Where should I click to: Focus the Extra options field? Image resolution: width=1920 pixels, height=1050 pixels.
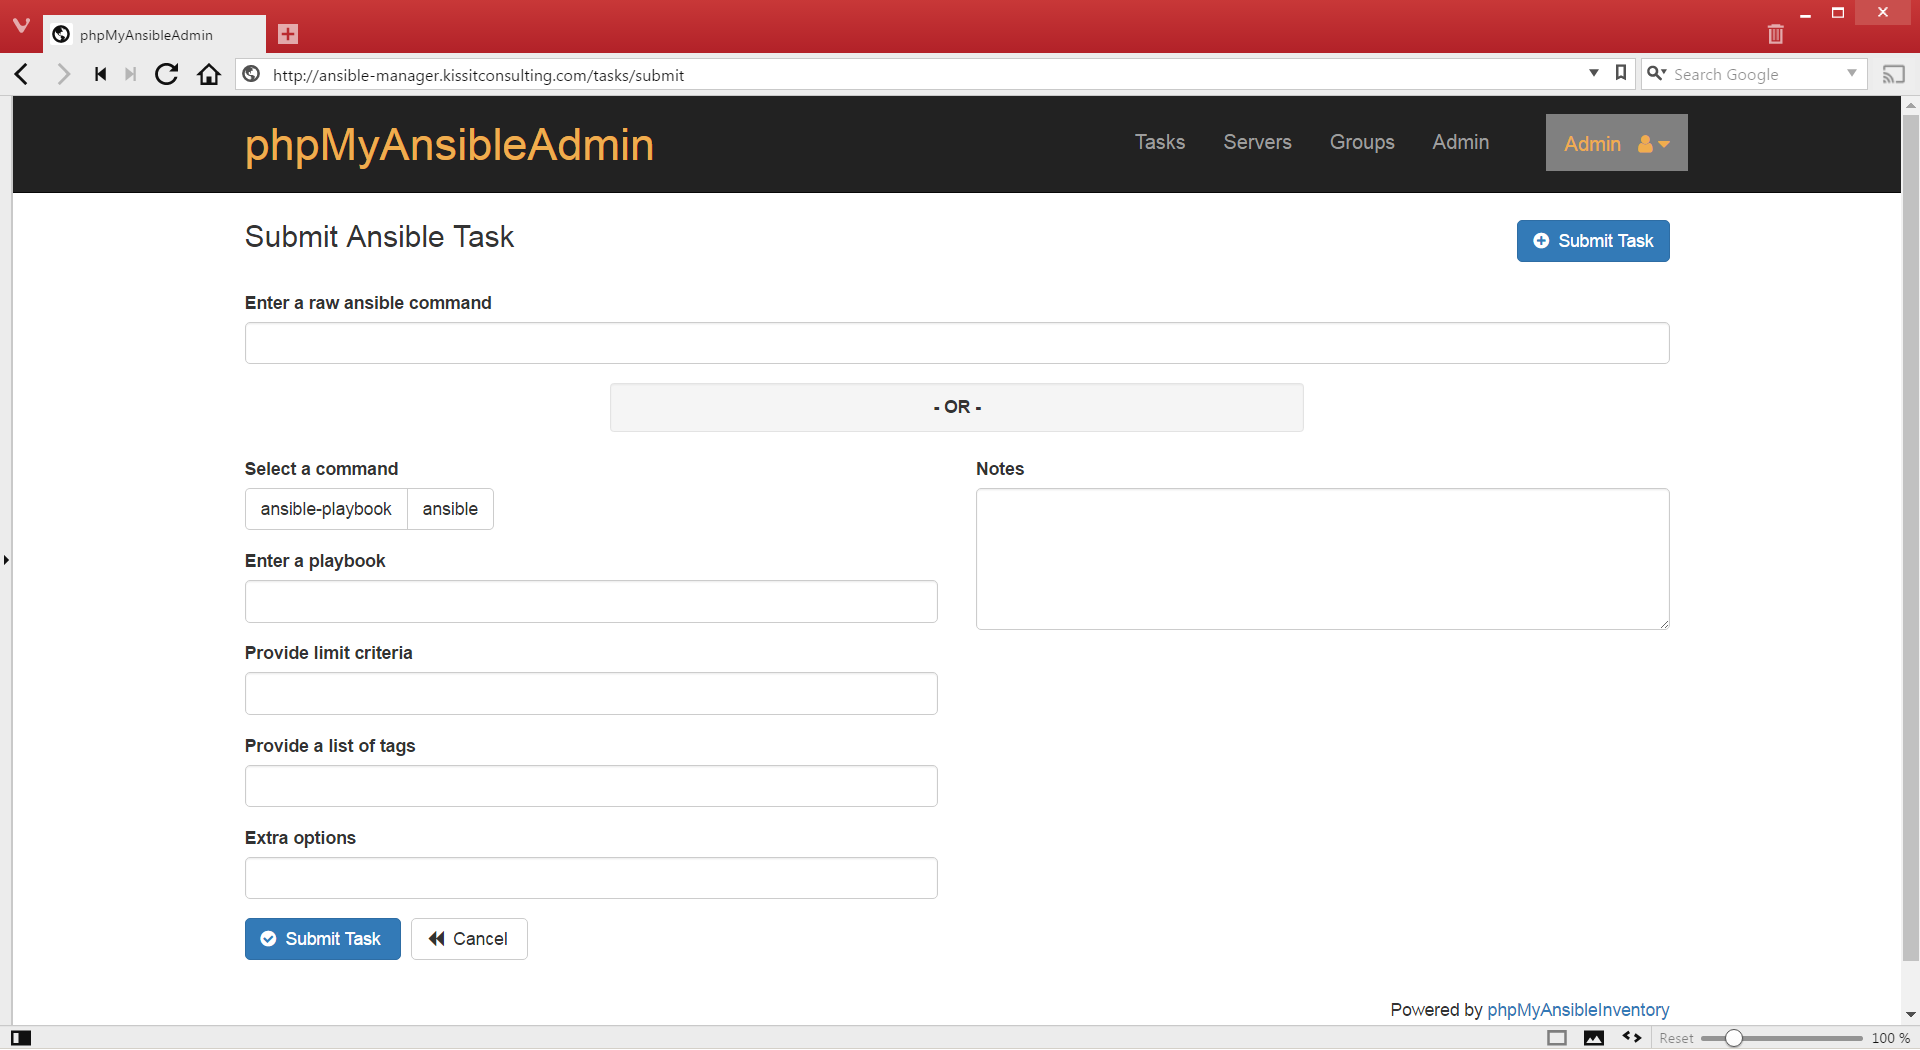click(591, 878)
